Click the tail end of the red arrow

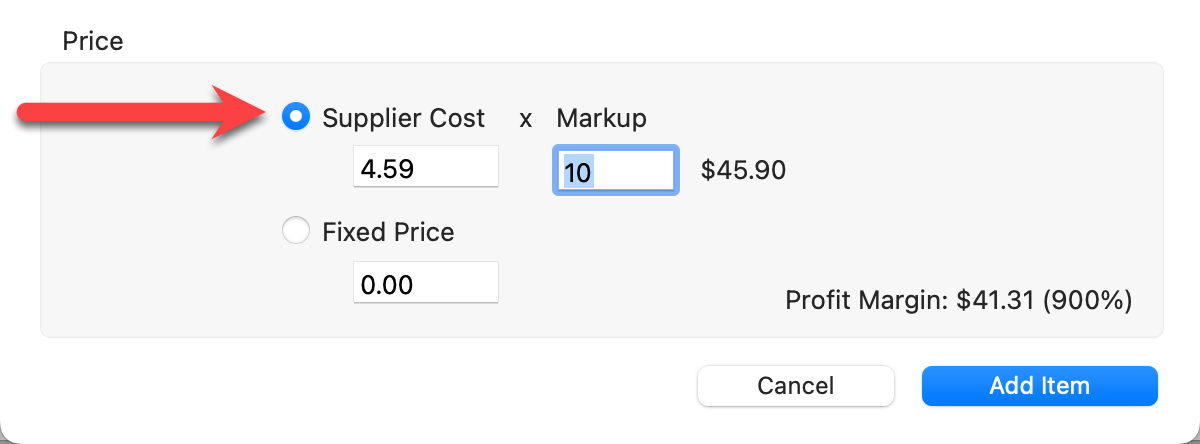30,115
